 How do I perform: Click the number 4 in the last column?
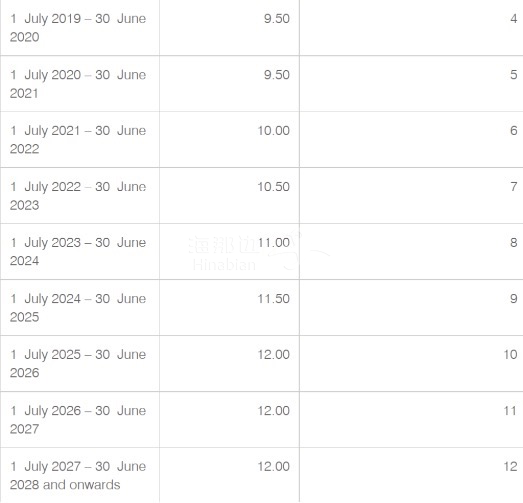coord(514,19)
